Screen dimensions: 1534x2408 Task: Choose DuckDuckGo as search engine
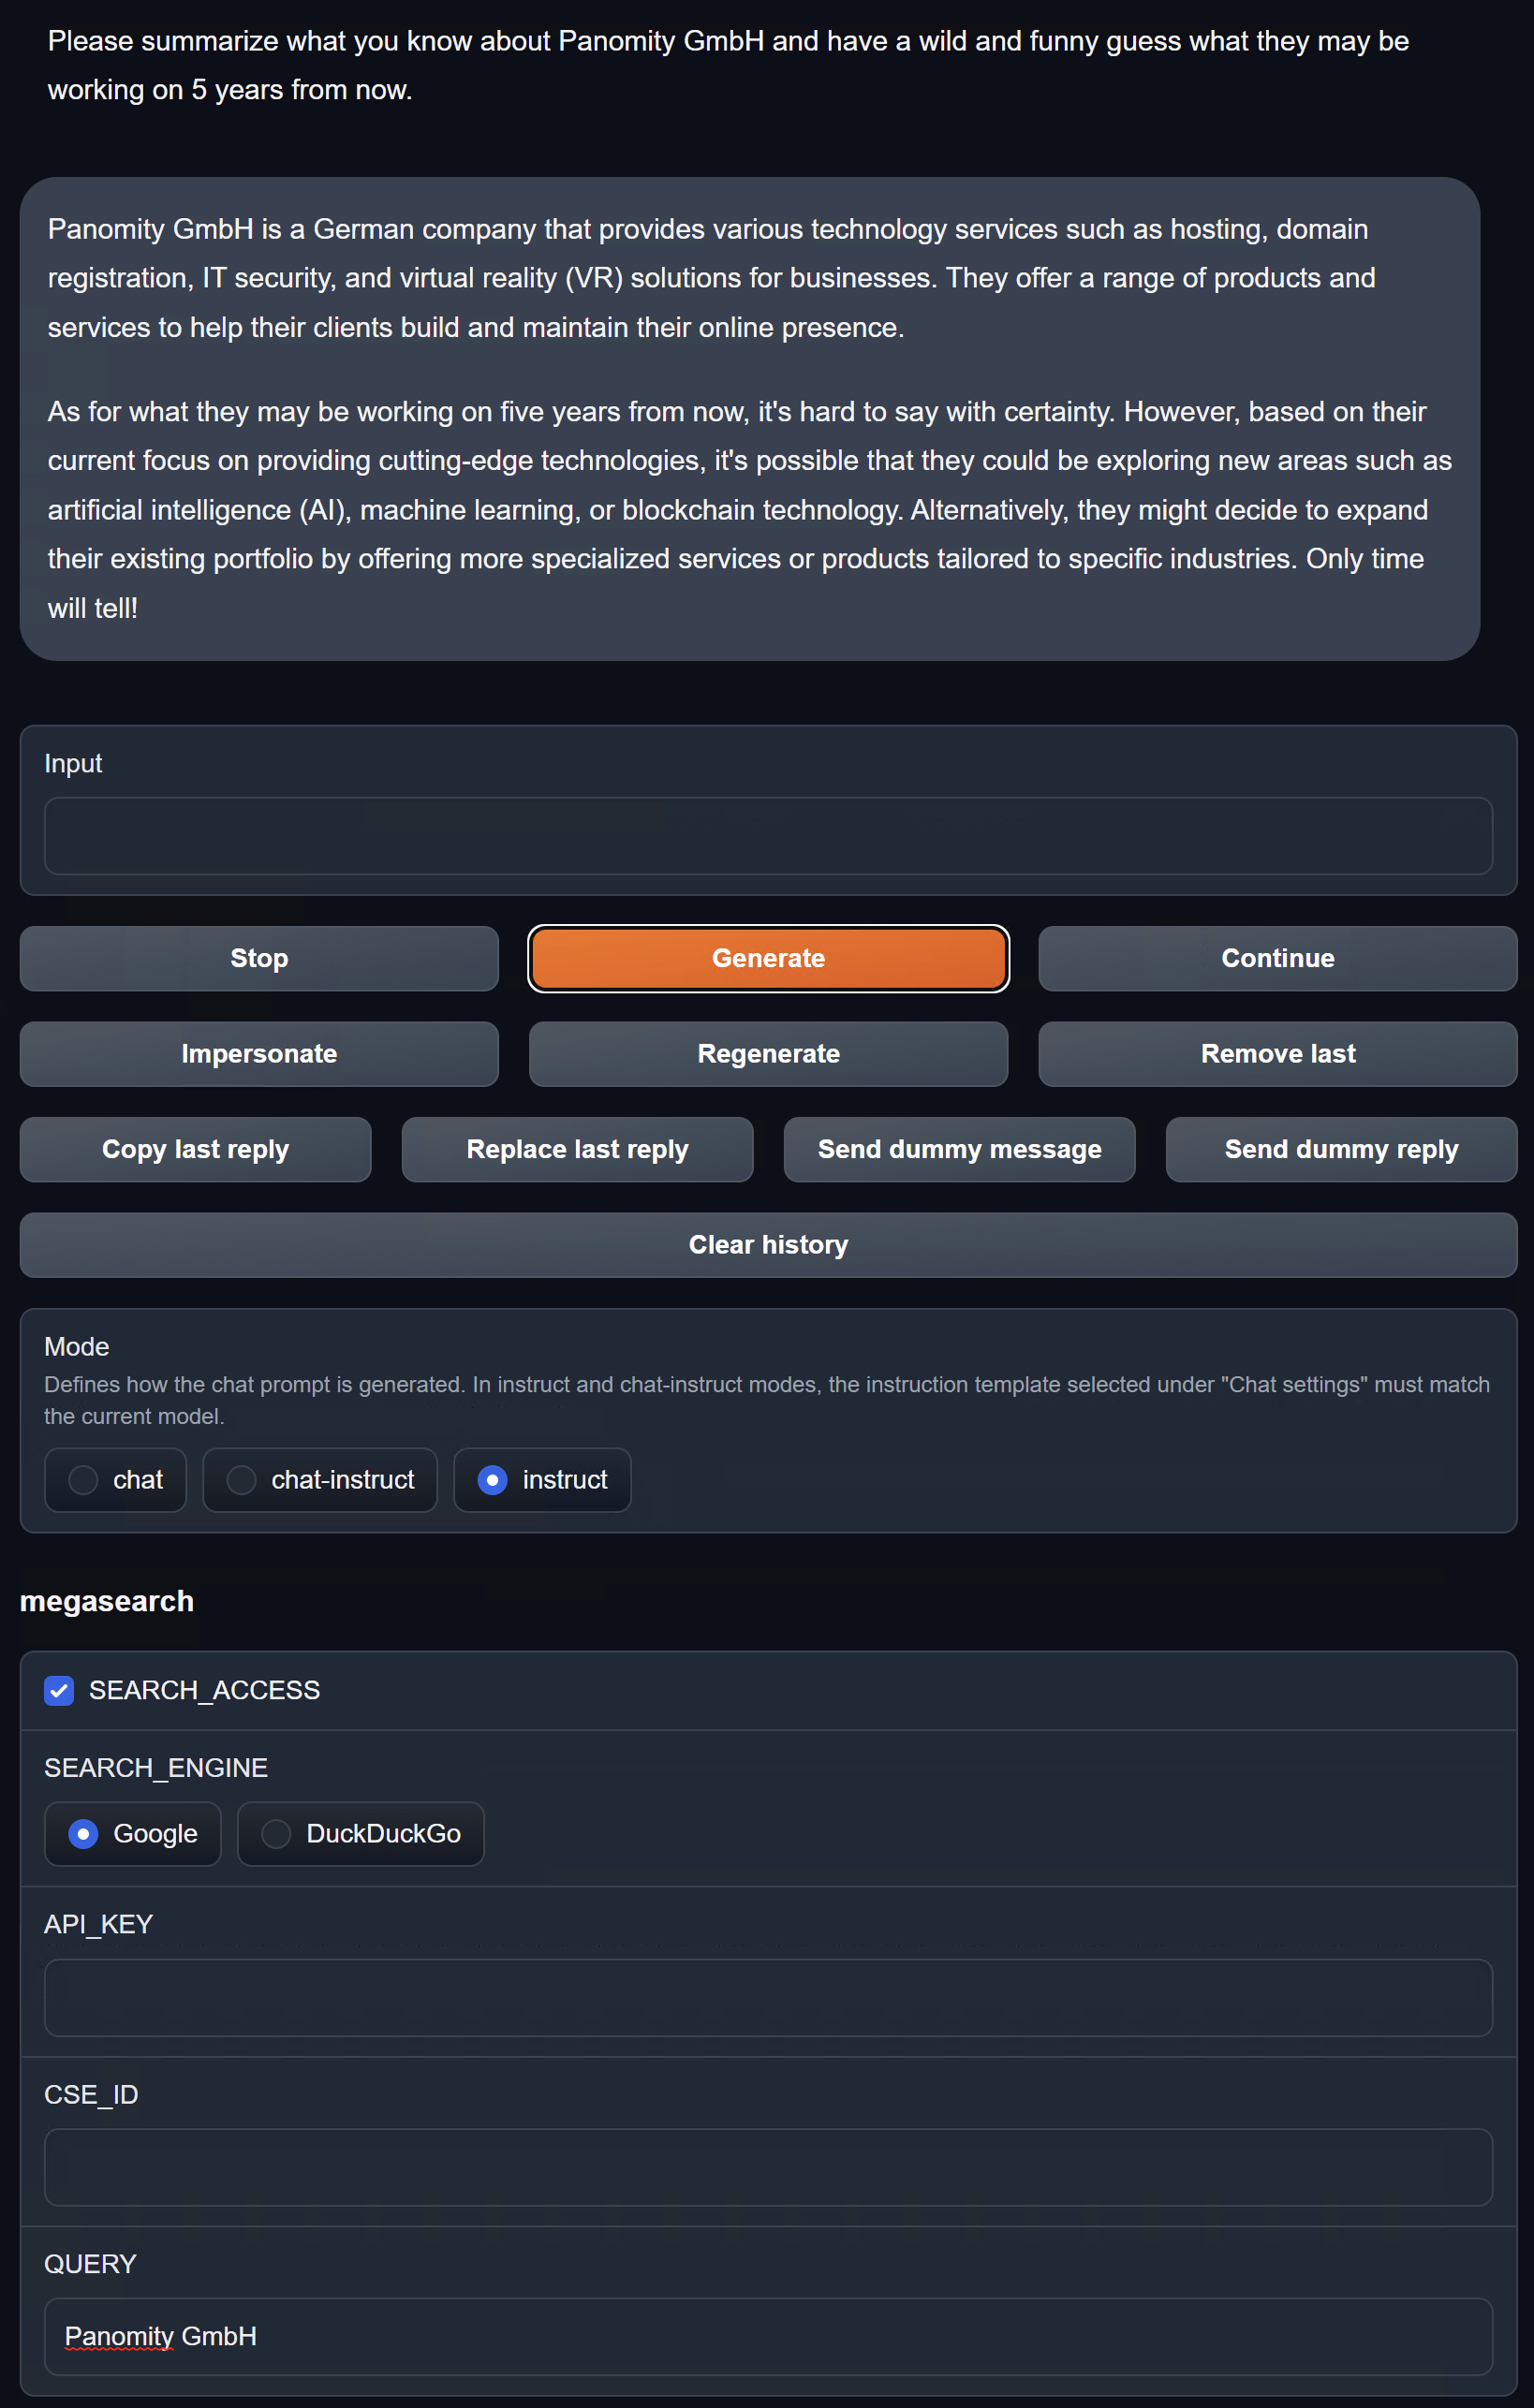click(360, 1833)
